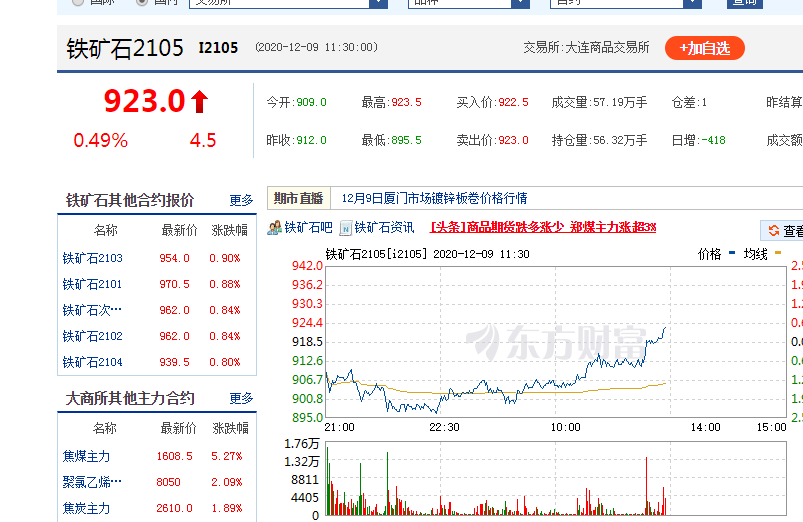Click the blue 价格 legend marker

[x=732, y=253]
